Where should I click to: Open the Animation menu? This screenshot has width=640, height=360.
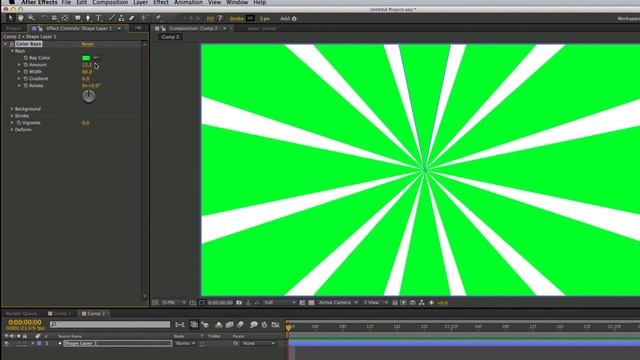coord(188,2)
